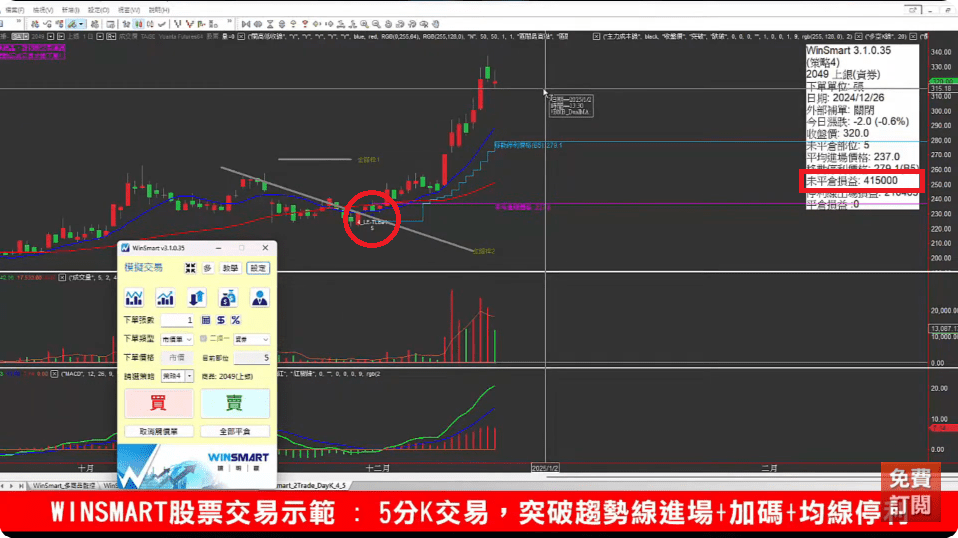This screenshot has height=538, width=958.
Task: Close the indicator before 主力成本線 on the status line
Action: pos(596,37)
